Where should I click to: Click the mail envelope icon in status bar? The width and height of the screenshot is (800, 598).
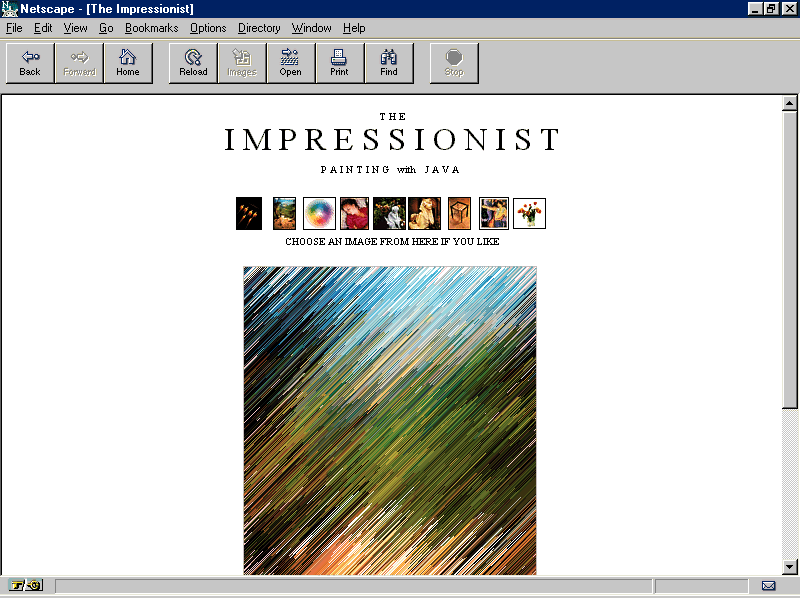(768, 586)
